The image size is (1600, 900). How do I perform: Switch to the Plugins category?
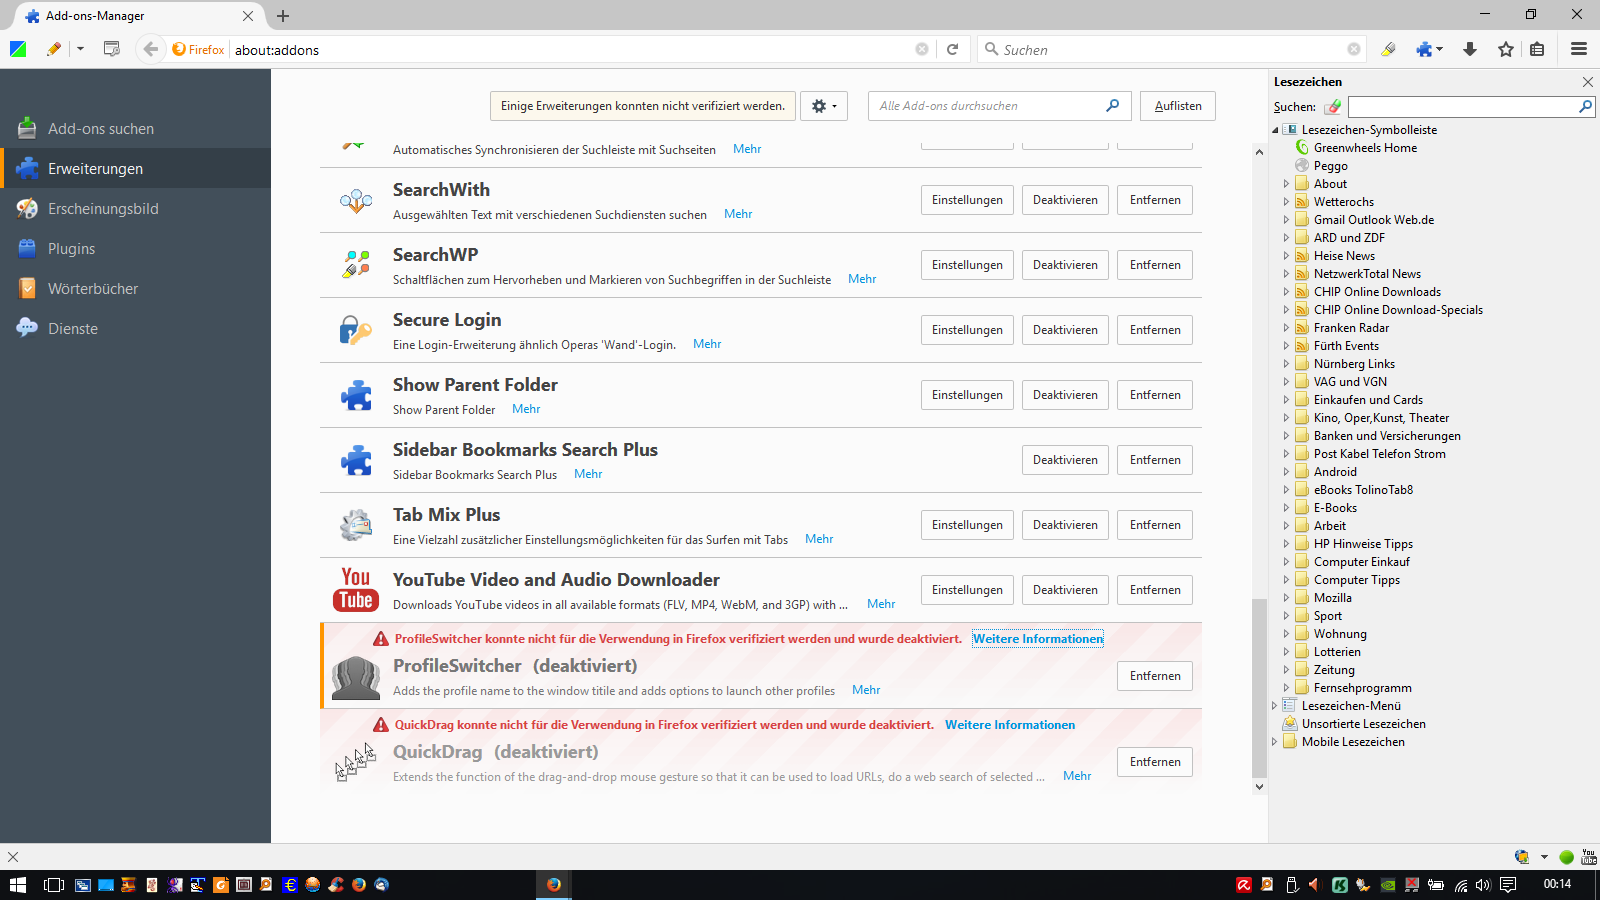[x=72, y=249]
